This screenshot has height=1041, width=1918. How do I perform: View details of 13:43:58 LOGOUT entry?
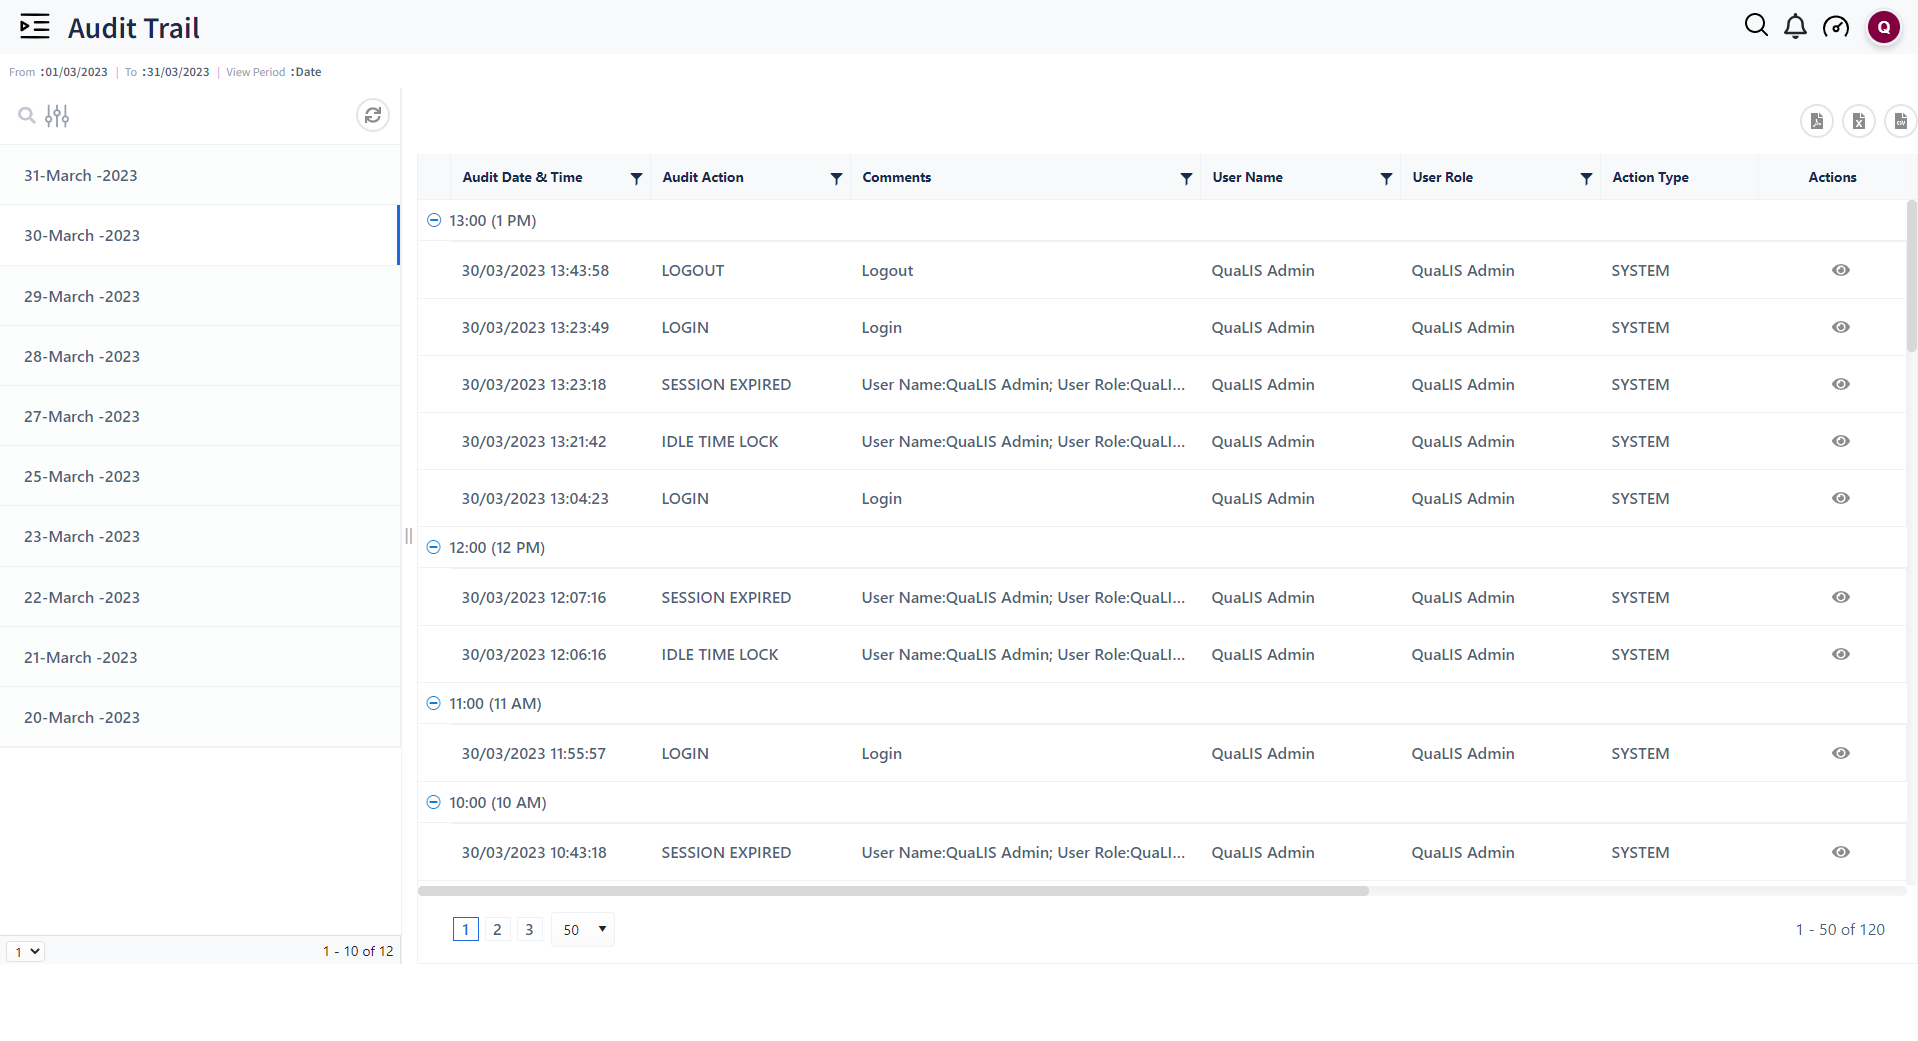point(1840,270)
